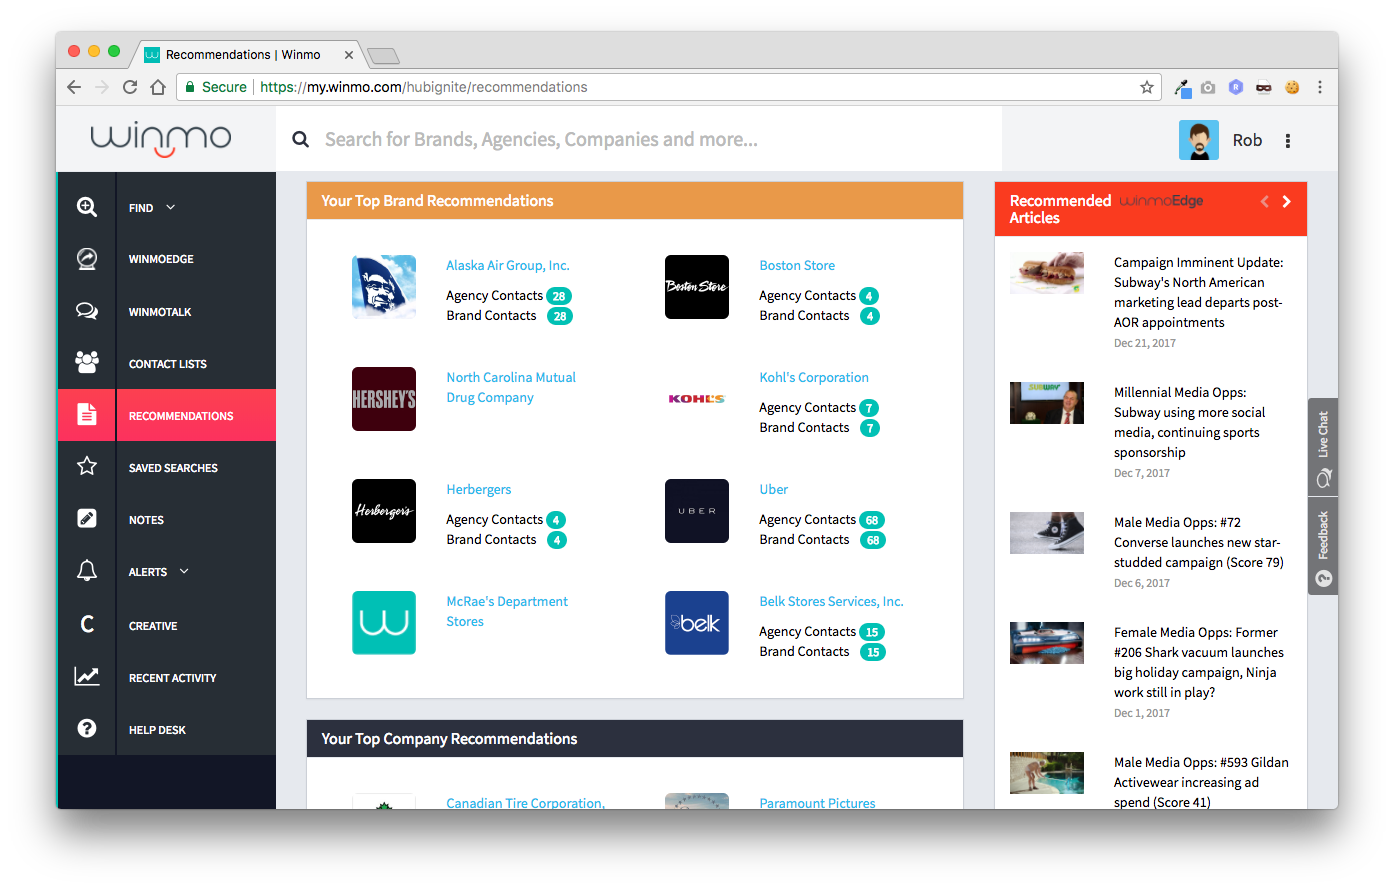Open the Notes pencil icon

pyautogui.click(x=87, y=518)
